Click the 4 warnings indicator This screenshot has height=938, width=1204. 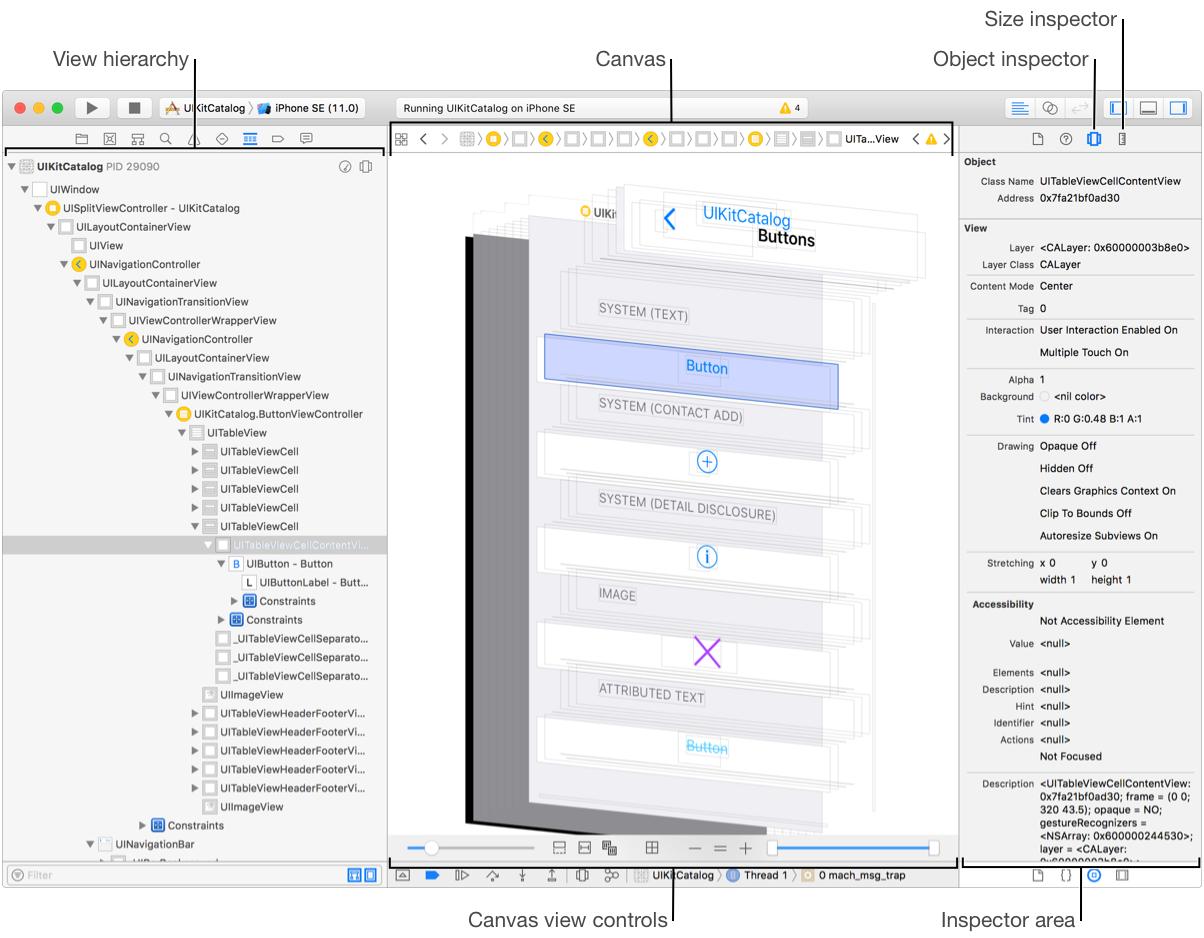790,108
